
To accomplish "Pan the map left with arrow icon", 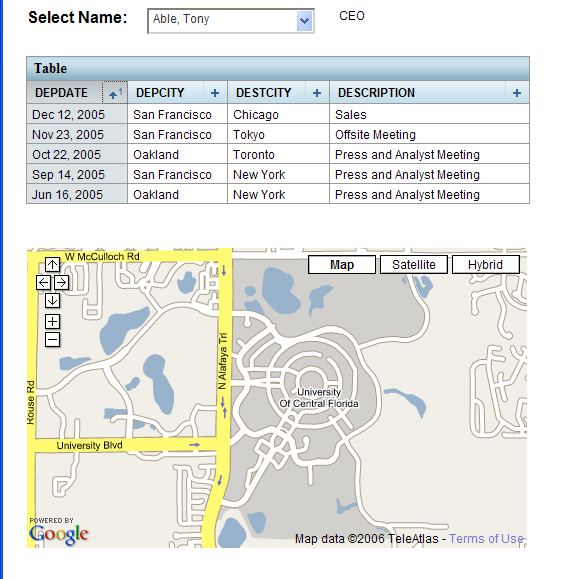I will [44, 282].
